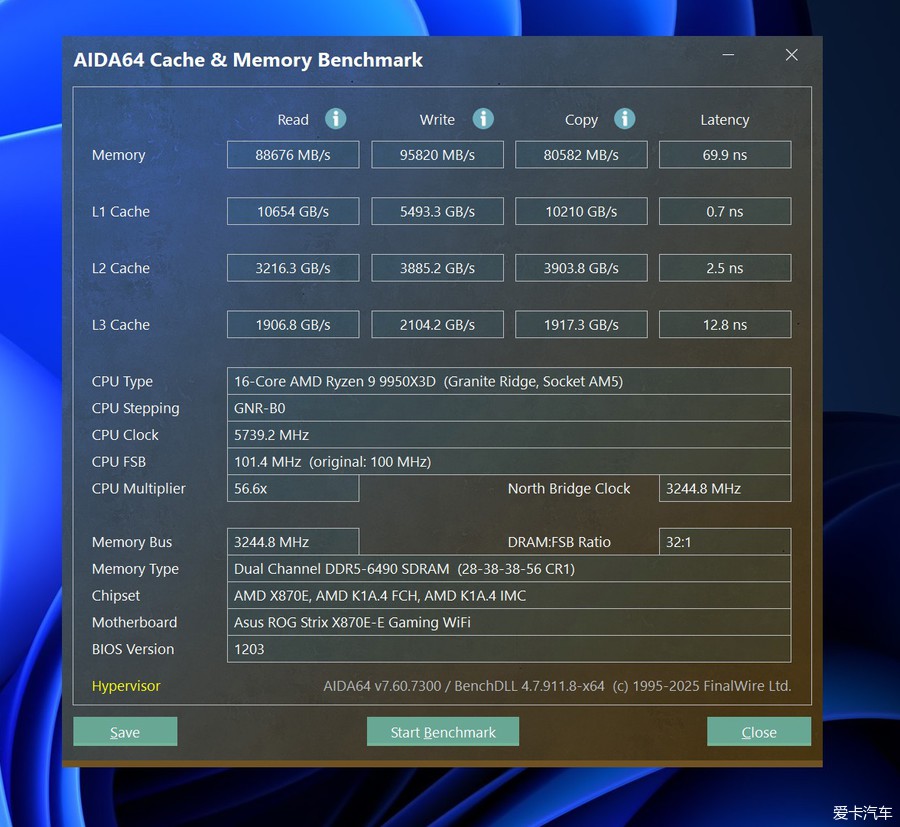Image resolution: width=900 pixels, height=827 pixels.
Task: Click the Copy info icon
Action: click(x=624, y=119)
